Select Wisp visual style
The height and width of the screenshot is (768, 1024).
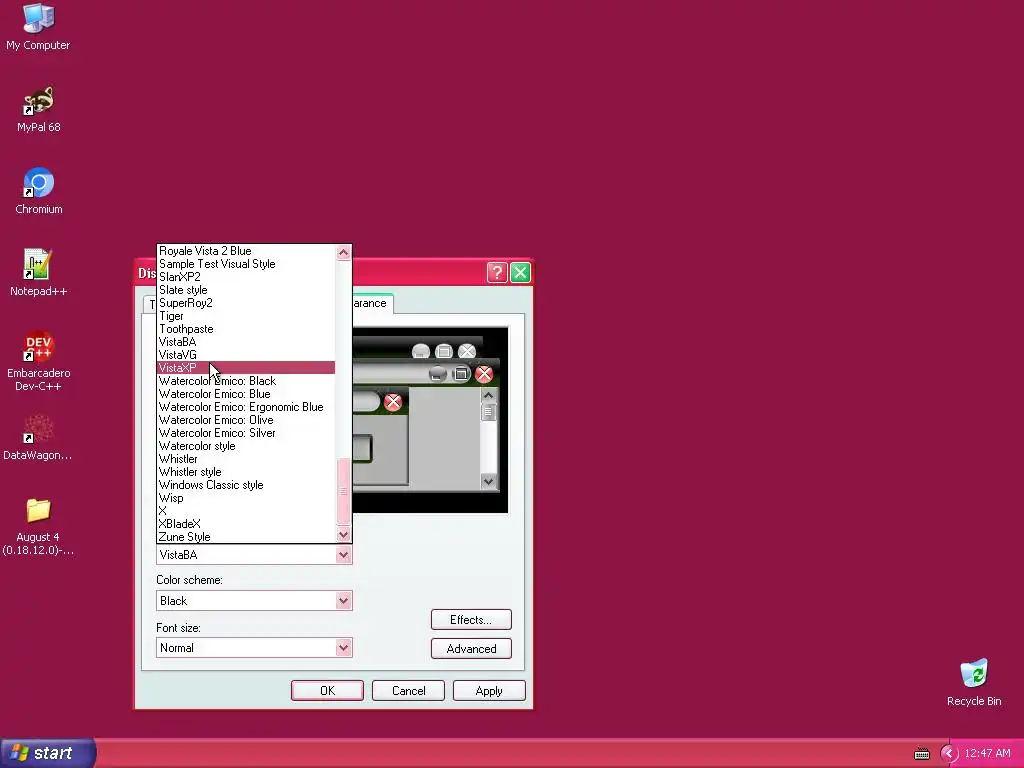pos(246,498)
